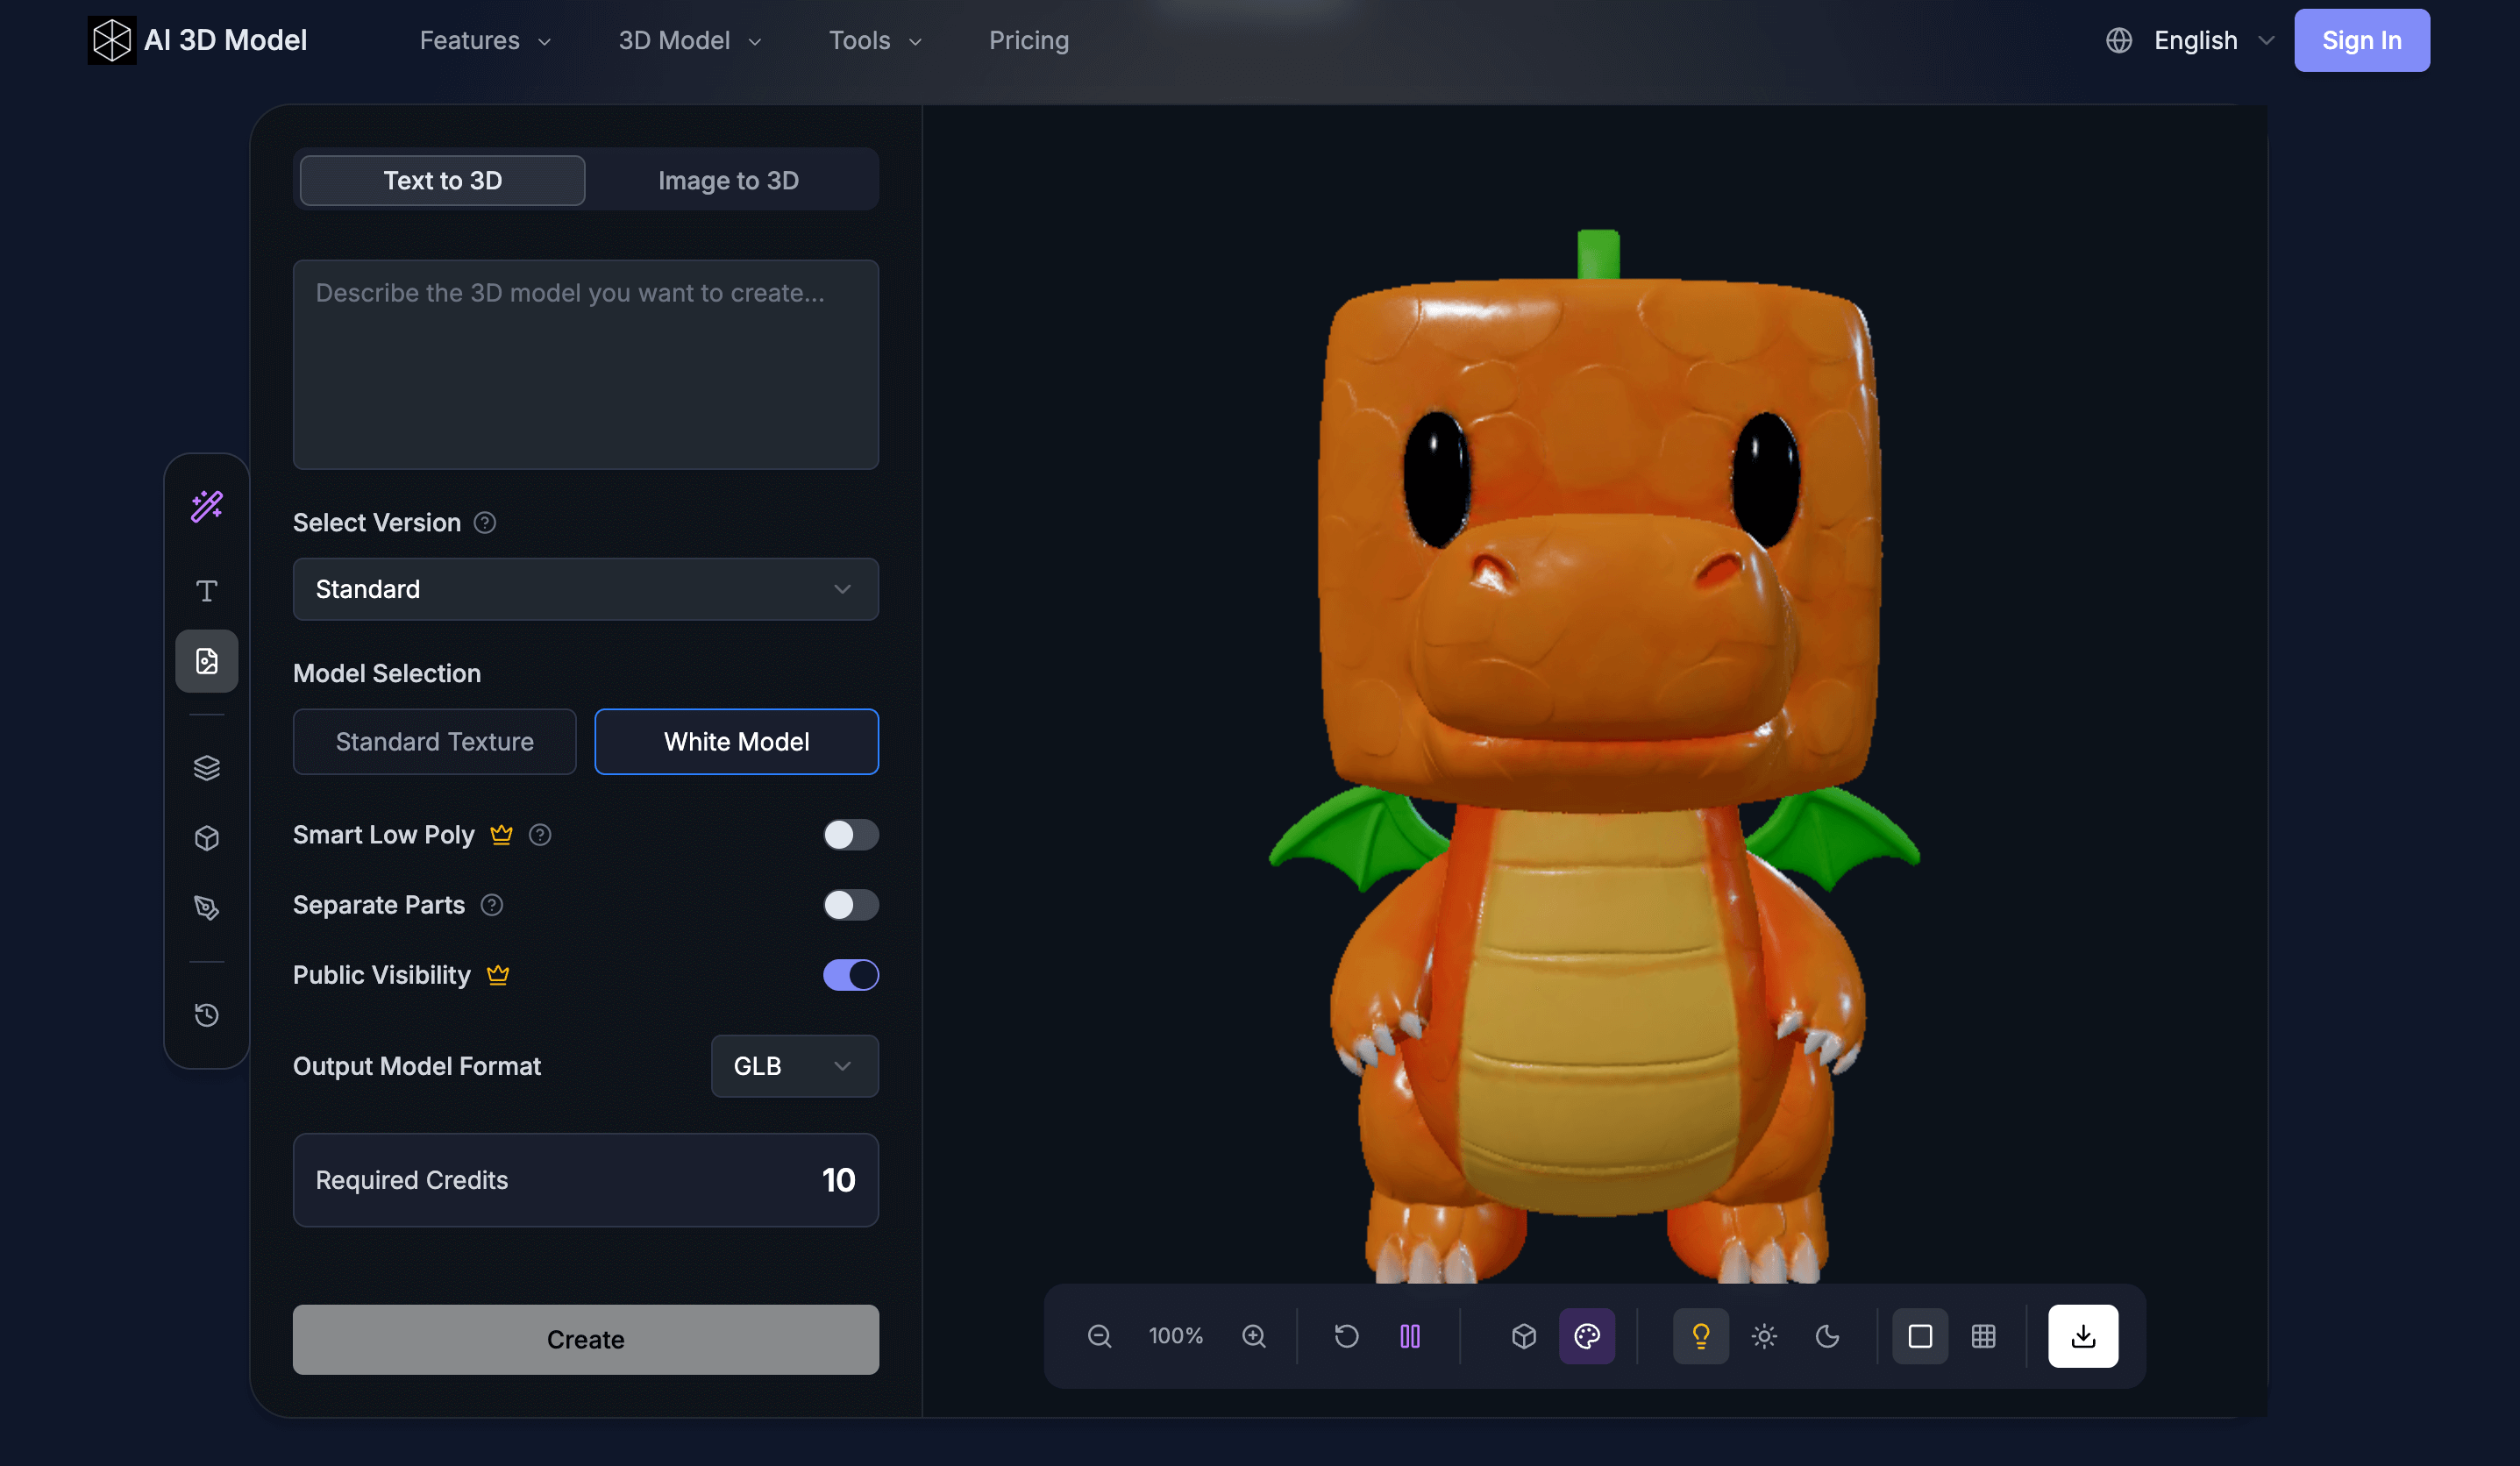The height and width of the screenshot is (1466, 2520).
Task: Select the layers panel icon
Action: 207,767
